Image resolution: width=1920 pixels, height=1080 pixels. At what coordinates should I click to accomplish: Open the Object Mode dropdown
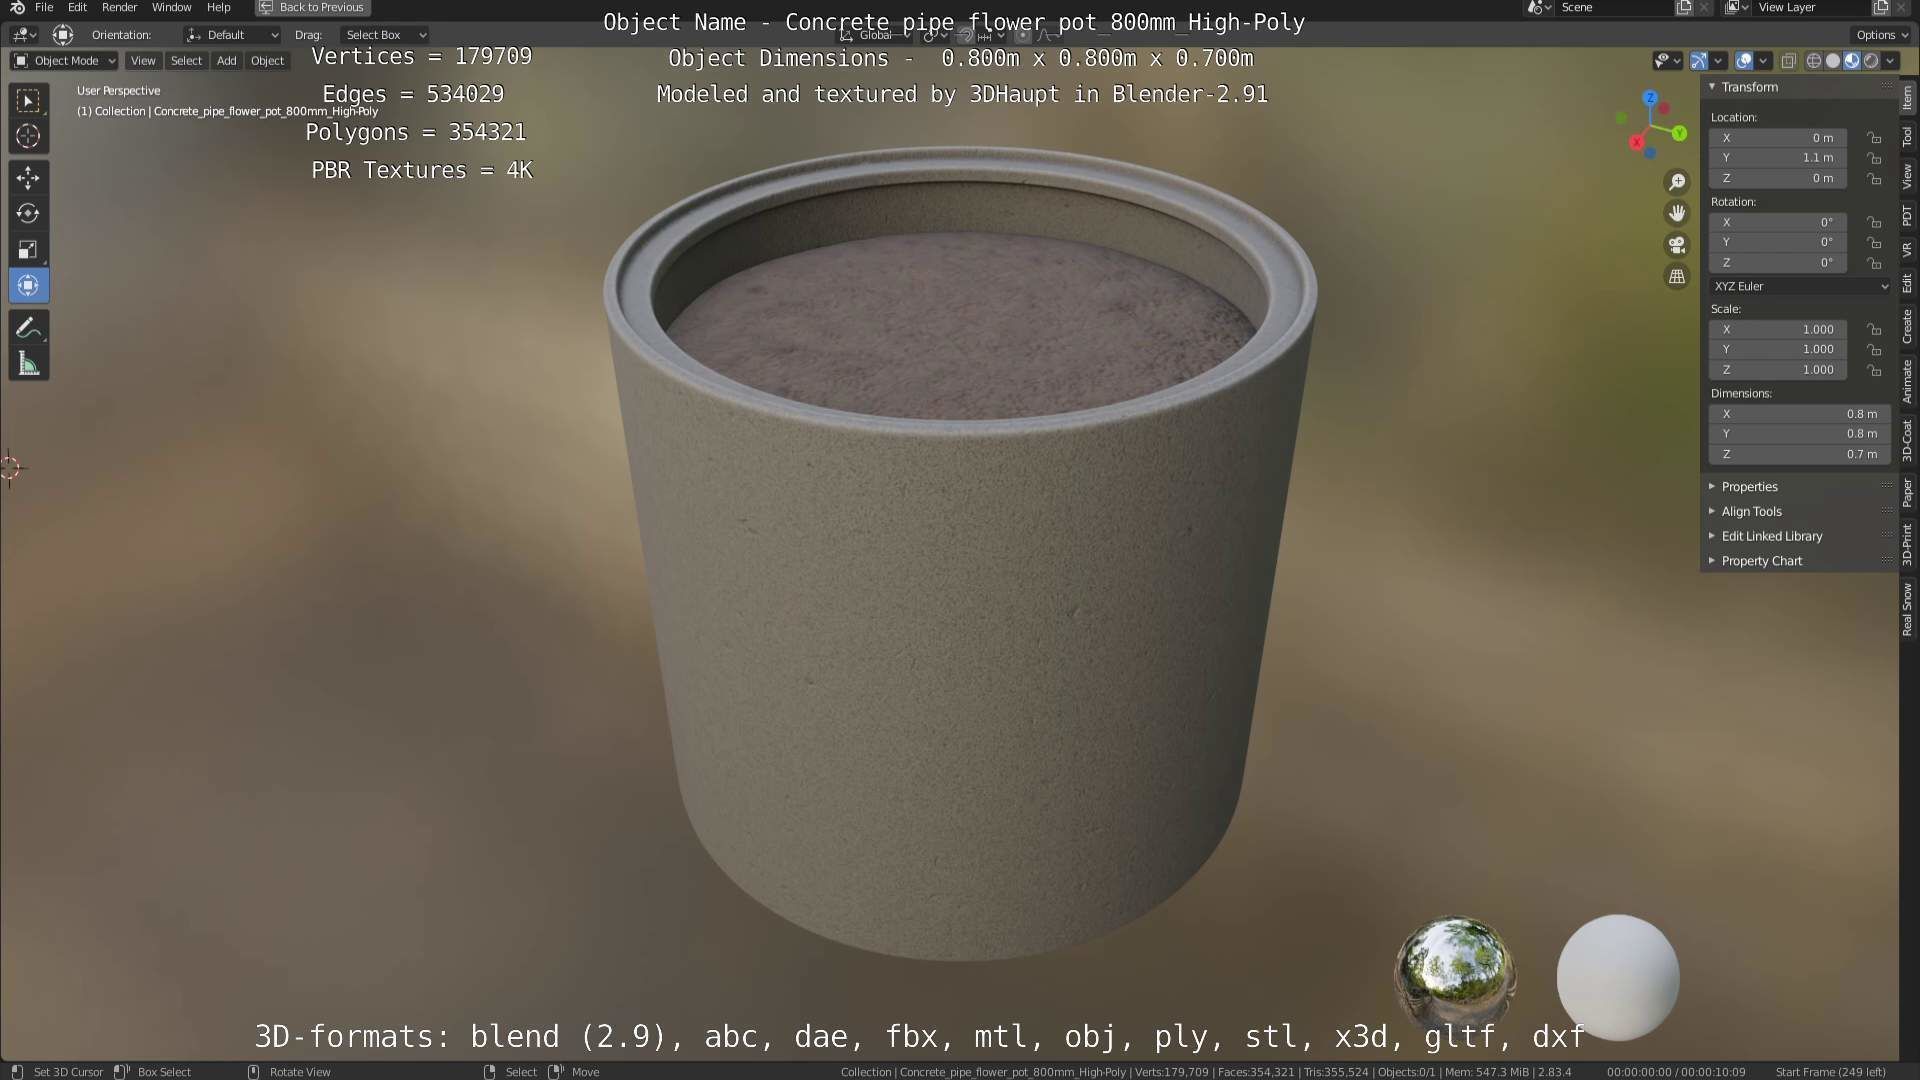(64, 61)
